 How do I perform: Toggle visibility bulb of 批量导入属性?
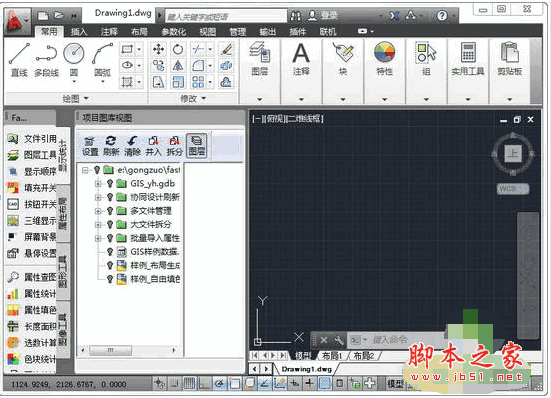click(110, 238)
